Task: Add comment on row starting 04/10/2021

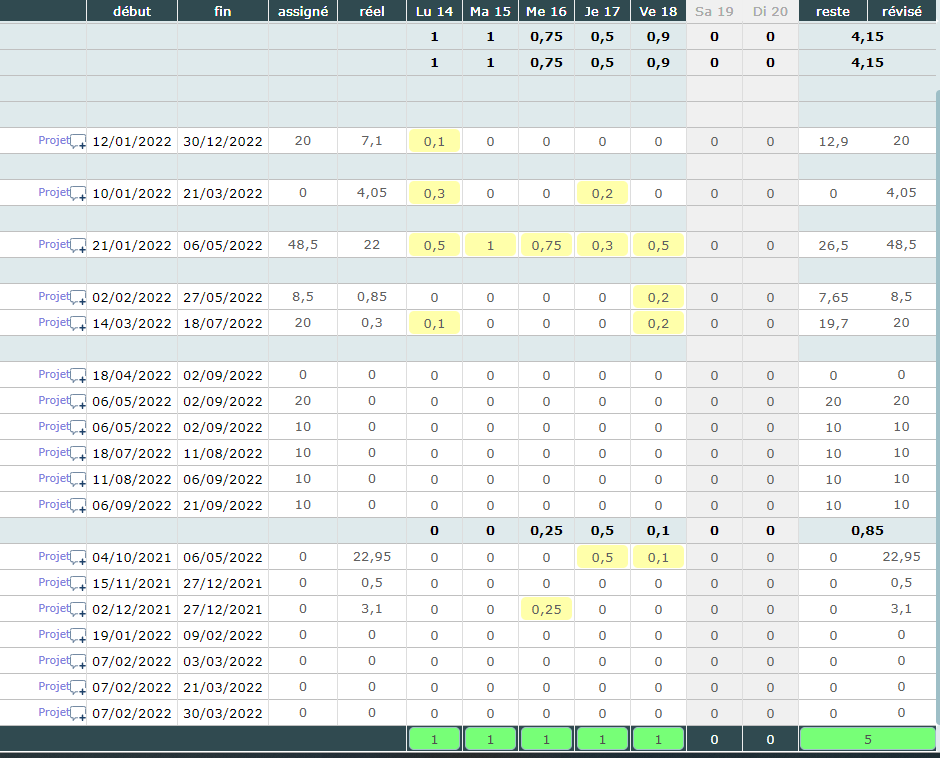Action: (78, 558)
